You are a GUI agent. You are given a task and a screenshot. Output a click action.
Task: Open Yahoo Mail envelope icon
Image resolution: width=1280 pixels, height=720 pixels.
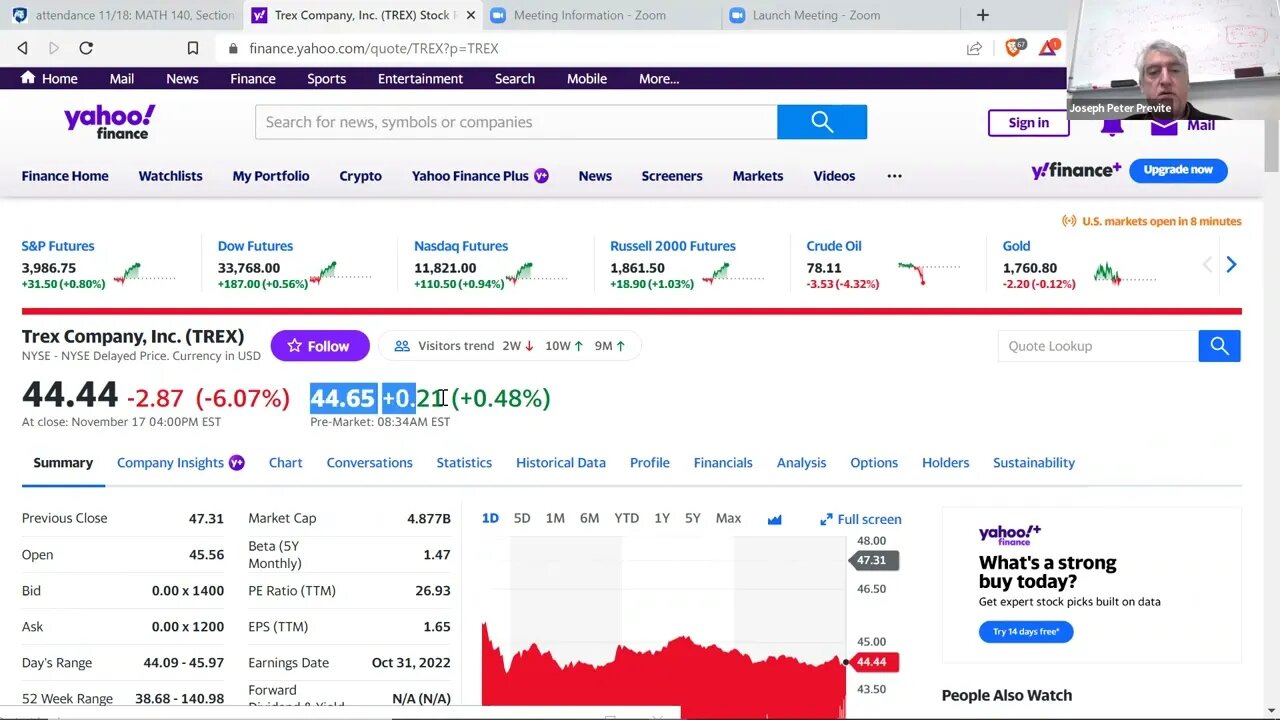coord(1164,125)
